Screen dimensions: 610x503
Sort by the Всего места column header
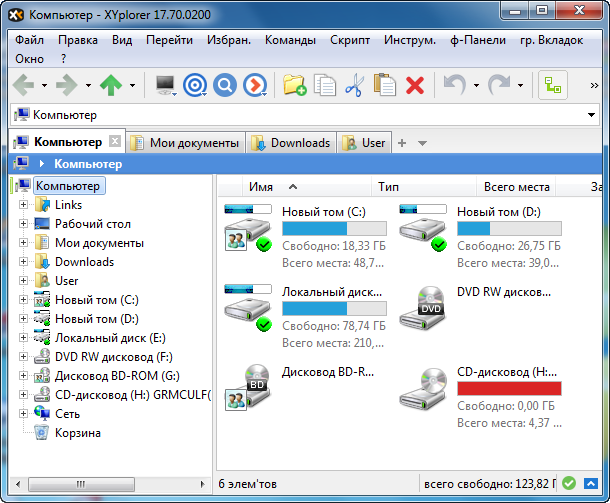(x=516, y=187)
